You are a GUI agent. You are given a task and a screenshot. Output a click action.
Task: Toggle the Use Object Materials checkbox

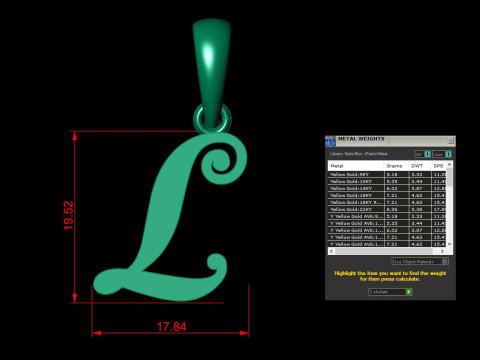click(x=445, y=261)
